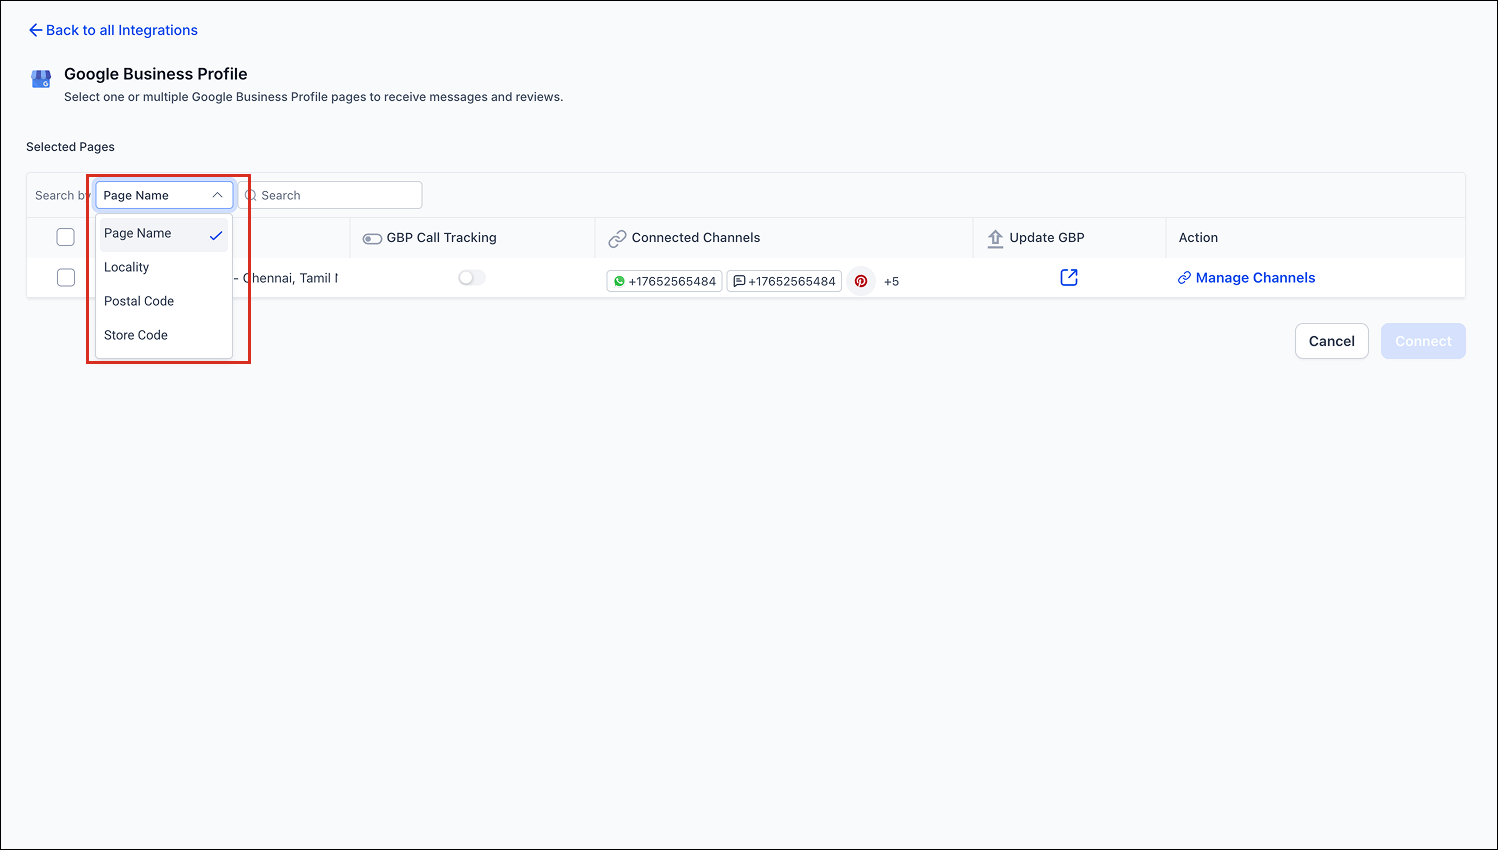Tick the checkbox for the Chennai page row
The height and width of the screenshot is (850, 1498).
tap(66, 278)
